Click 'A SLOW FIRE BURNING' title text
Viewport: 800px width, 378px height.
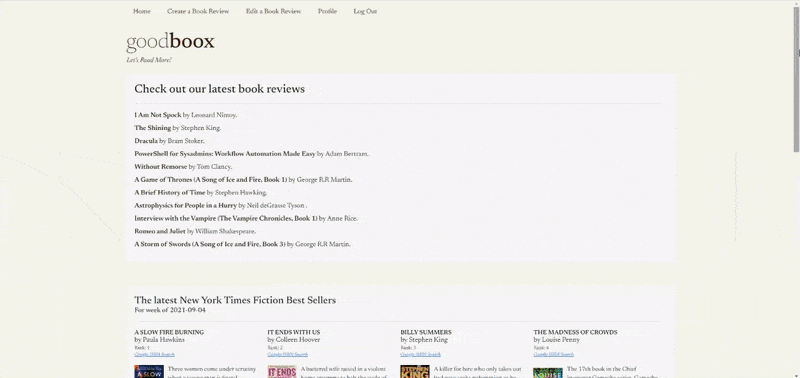pyautogui.click(x=169, y=332)
